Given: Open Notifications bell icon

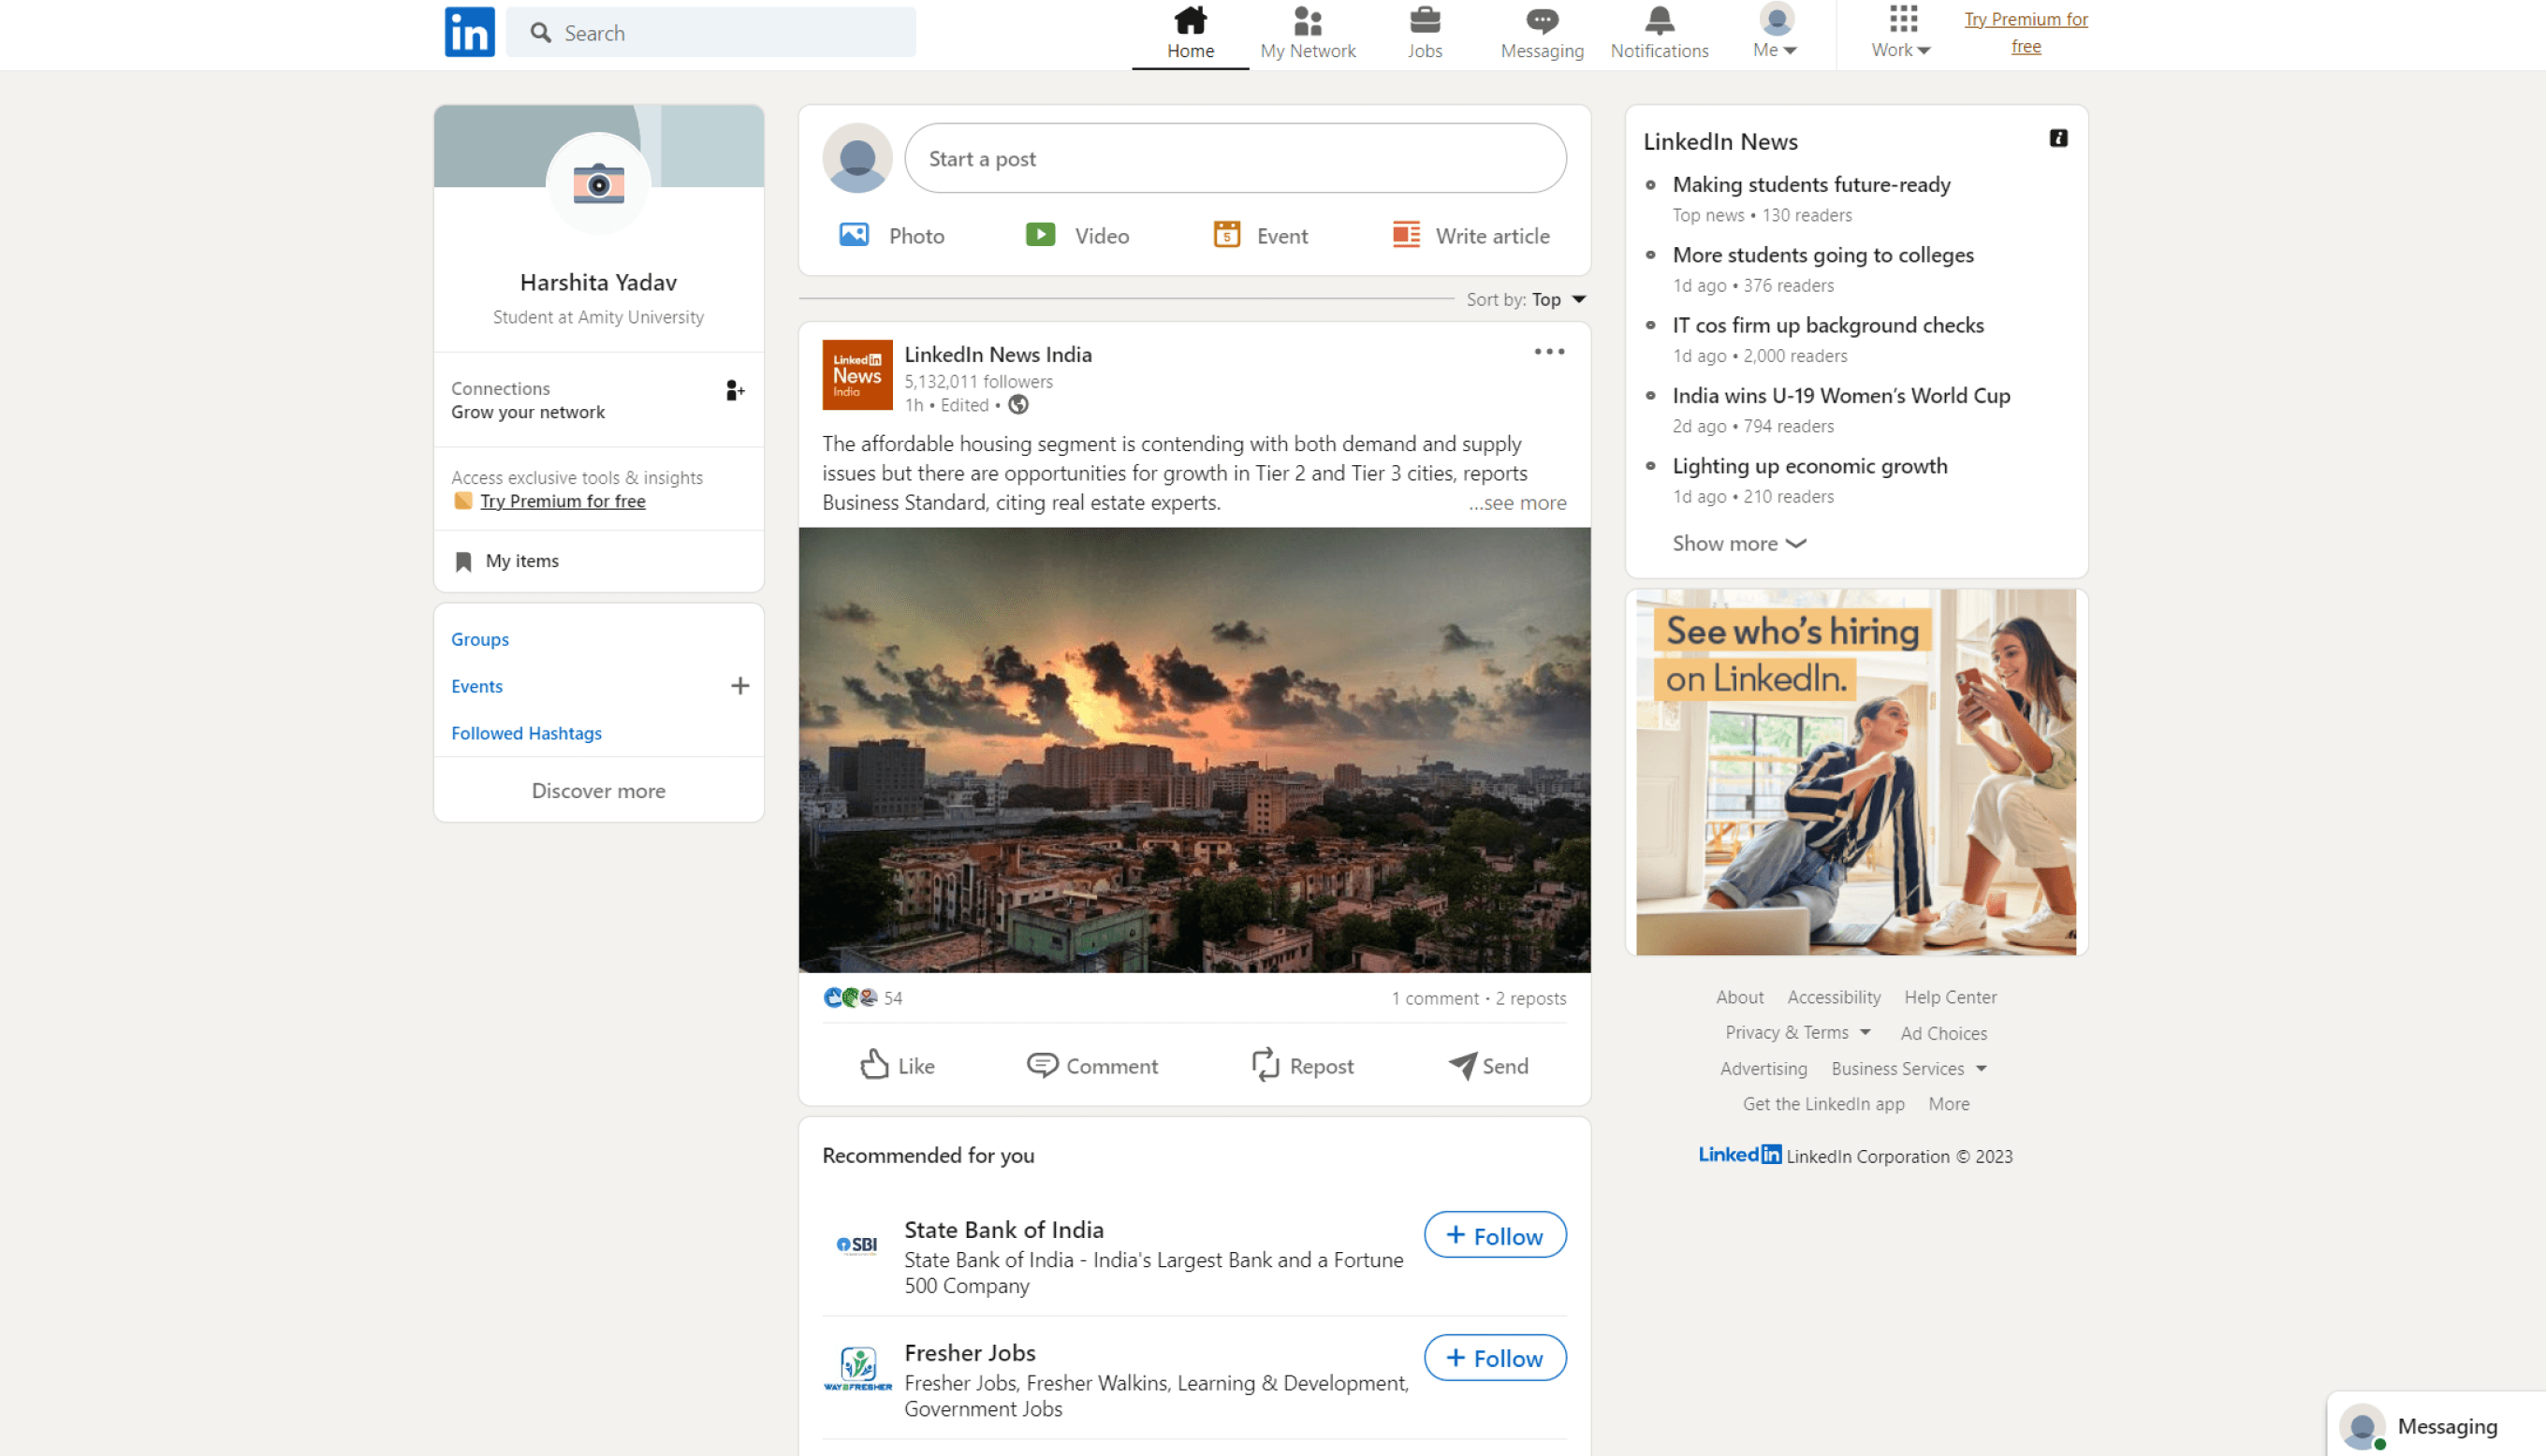Looking at the screenshot, I should point(1658,21).
